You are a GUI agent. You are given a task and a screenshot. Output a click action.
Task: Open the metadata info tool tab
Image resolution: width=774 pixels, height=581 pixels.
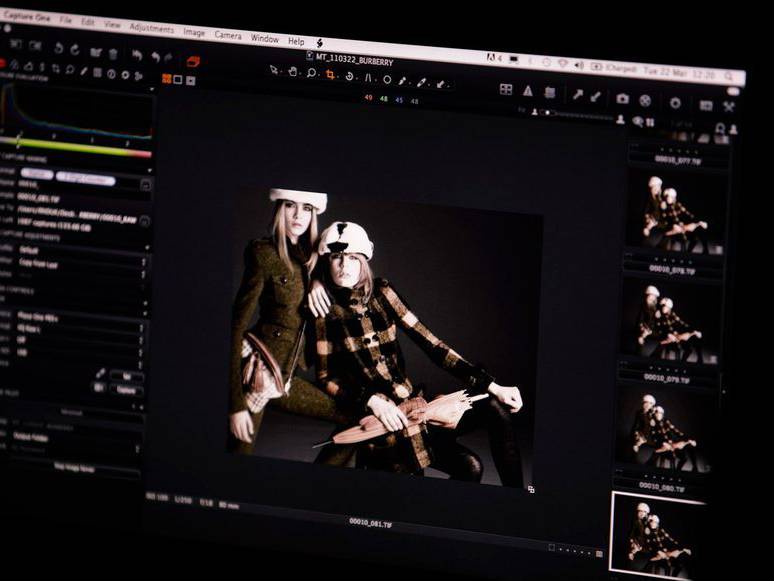[x=112, y=74]
